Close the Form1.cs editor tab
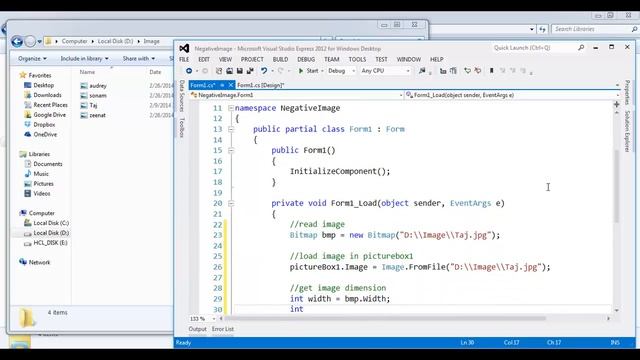Image resolution: width=640 pixels, height=360 pixels. point(231,85)
